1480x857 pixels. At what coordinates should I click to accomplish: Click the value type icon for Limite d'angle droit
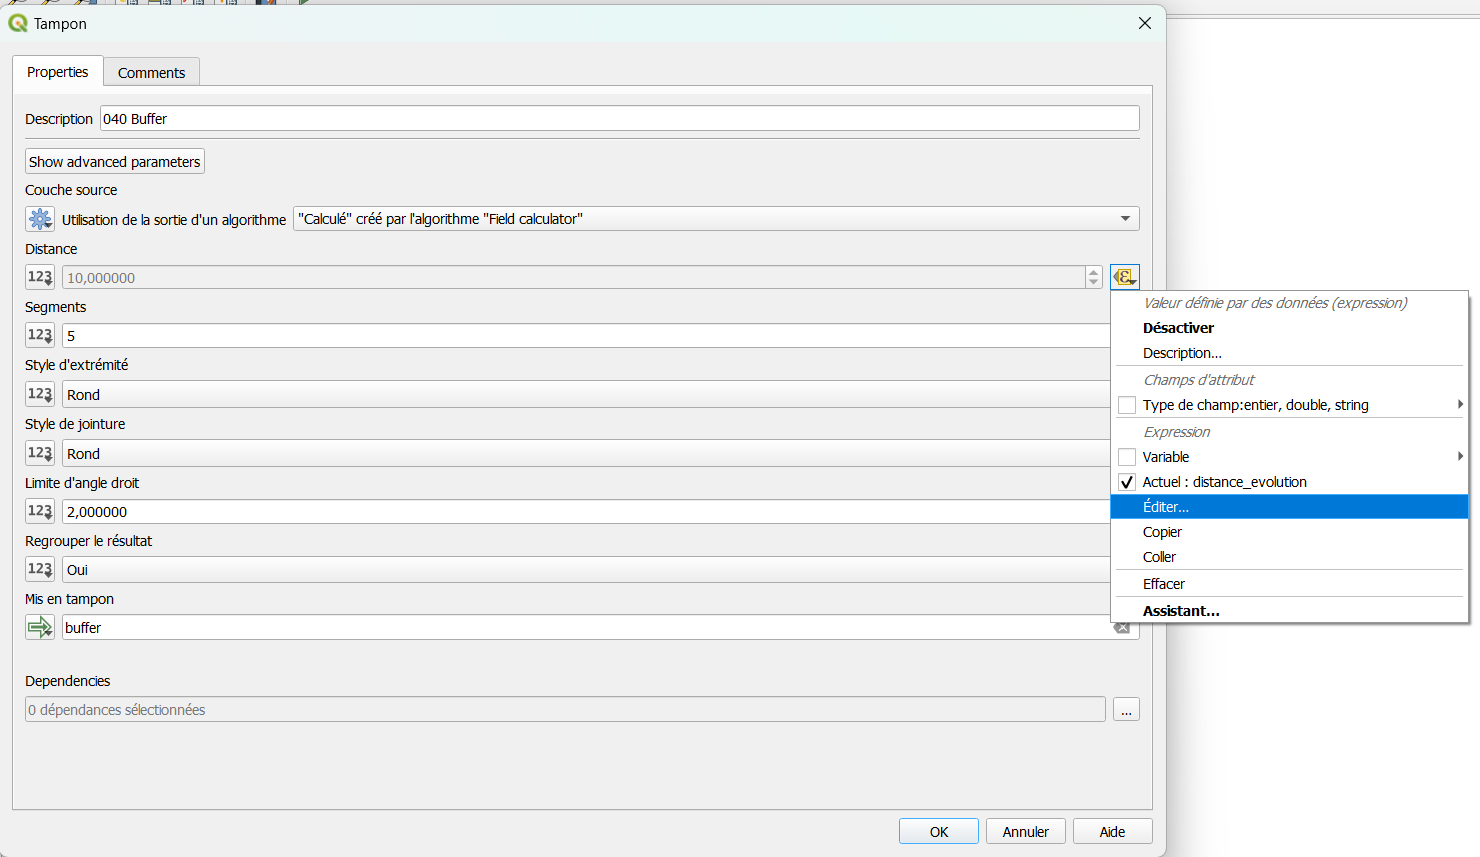(x=40, y=511)
